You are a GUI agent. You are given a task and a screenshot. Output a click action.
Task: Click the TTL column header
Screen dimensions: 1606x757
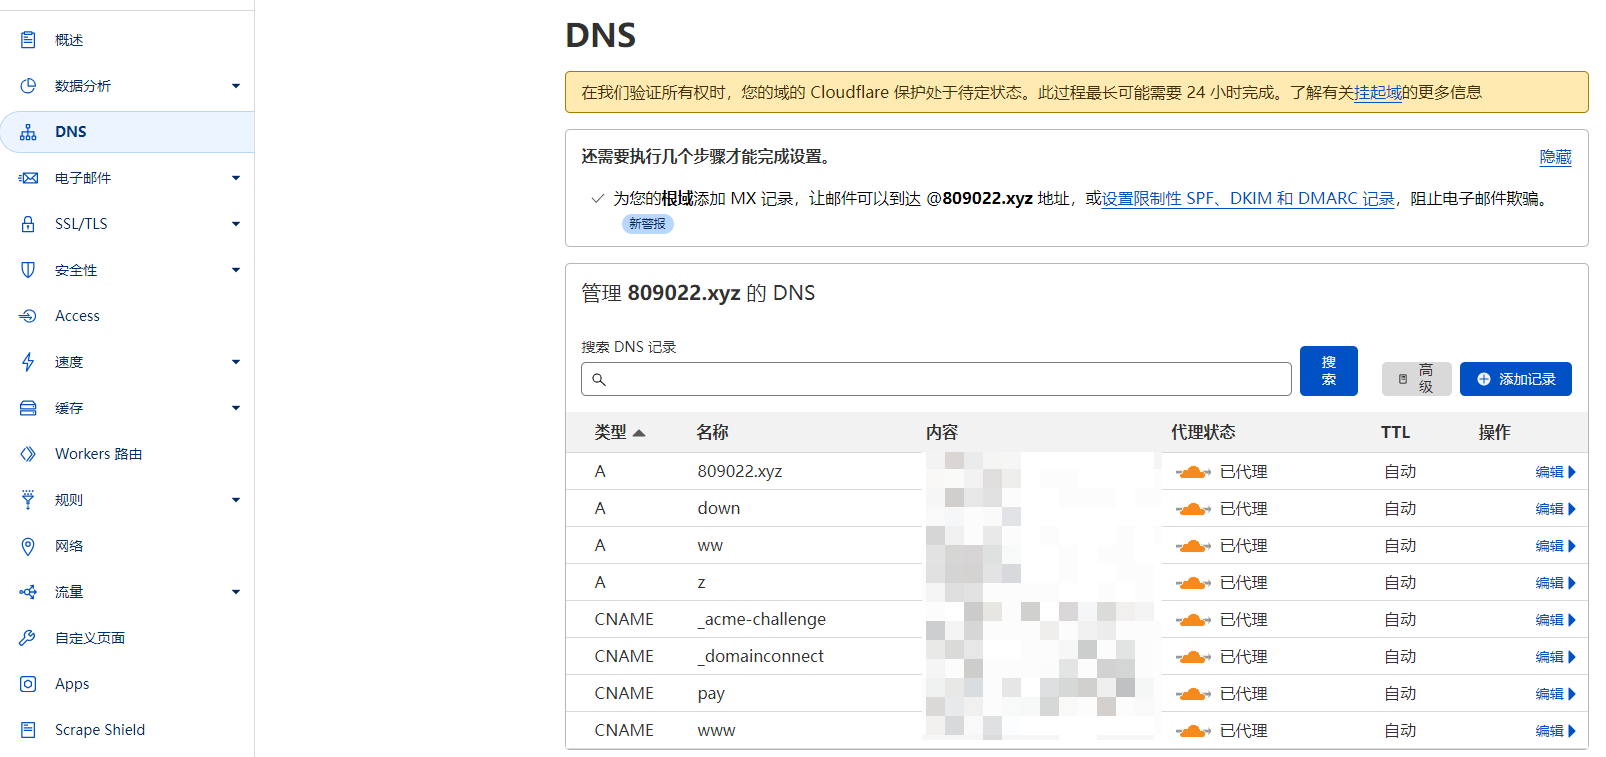(x=1396, y=432)
